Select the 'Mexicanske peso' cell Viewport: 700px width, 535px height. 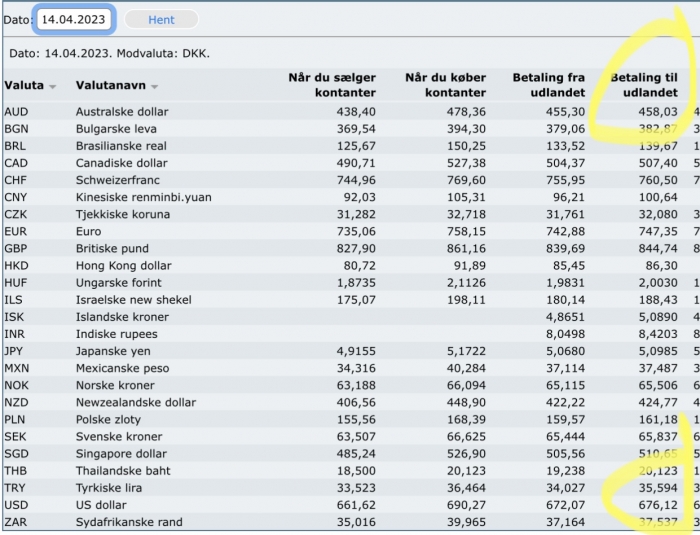(122, 368)
